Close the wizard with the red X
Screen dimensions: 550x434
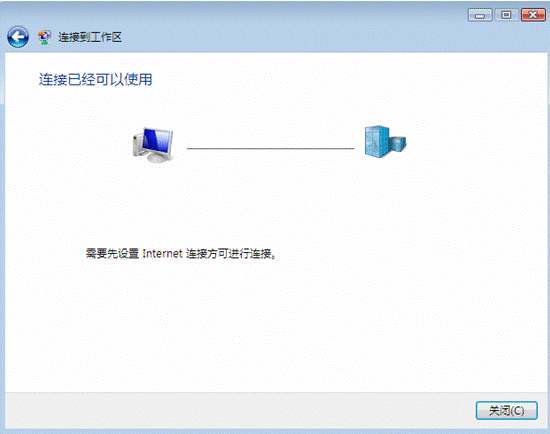[x=533, y=15]
